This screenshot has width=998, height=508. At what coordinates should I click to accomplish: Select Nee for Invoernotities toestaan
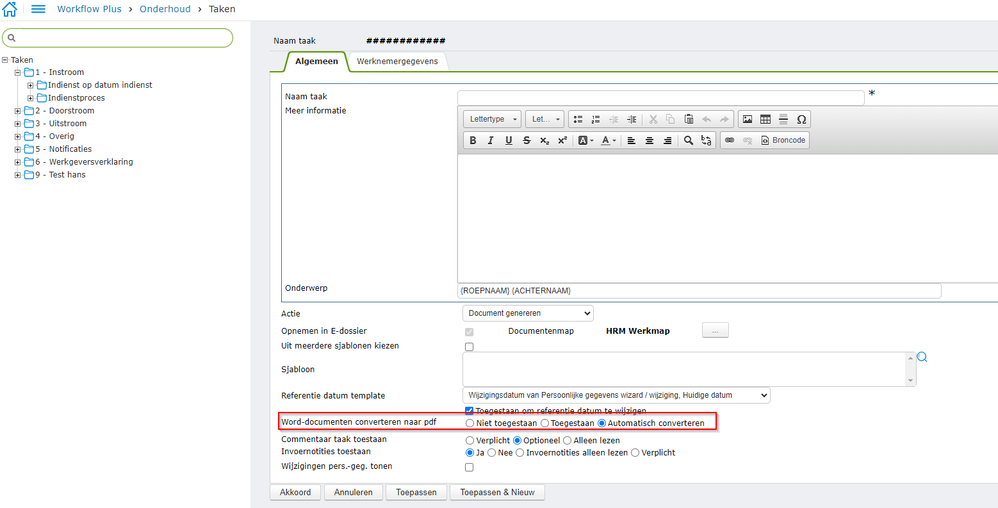pyautogui.click(x=492, y=453)
